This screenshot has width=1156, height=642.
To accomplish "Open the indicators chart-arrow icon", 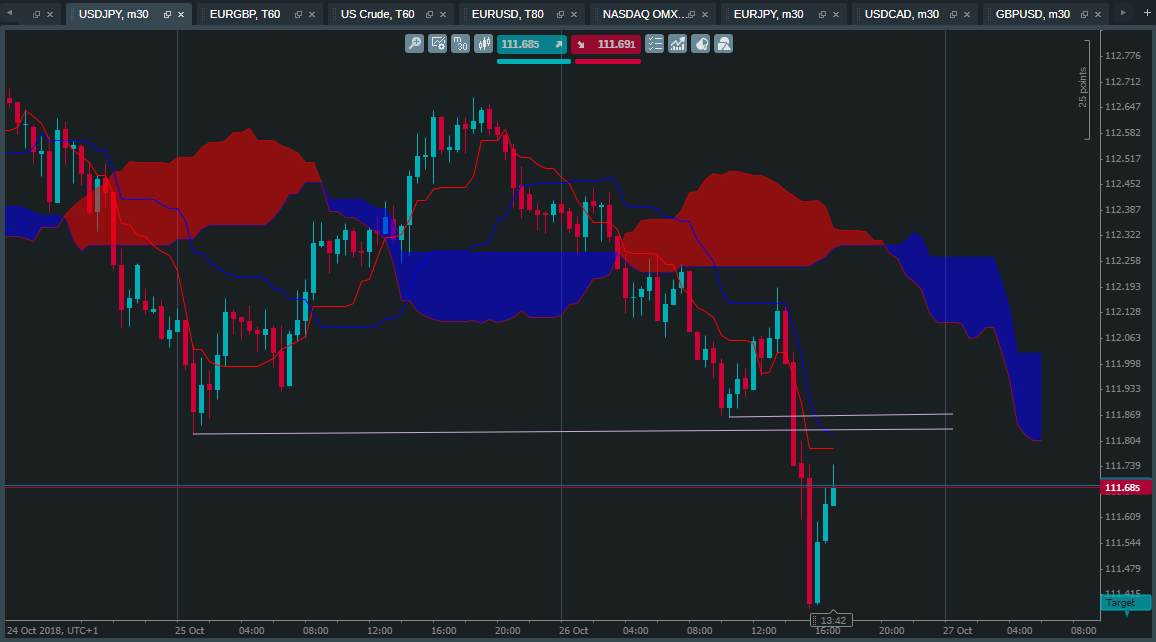I will (677, 44).
